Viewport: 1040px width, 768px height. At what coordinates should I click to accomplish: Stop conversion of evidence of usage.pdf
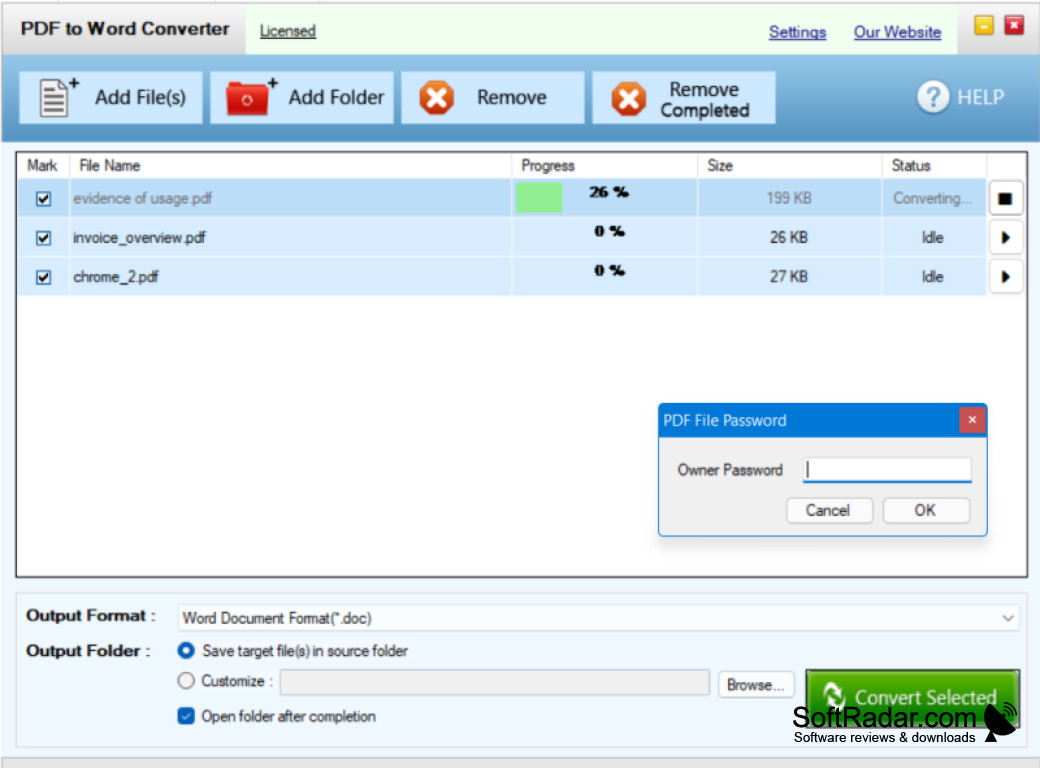pyautogui.click(x=1005, y=197)
